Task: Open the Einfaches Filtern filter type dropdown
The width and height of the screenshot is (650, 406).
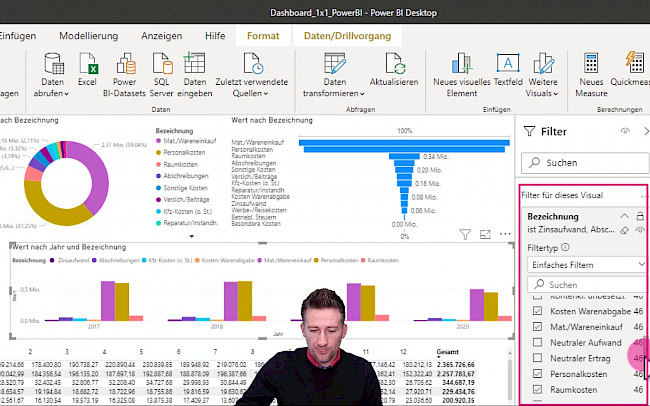Action: tap(585, 264)
